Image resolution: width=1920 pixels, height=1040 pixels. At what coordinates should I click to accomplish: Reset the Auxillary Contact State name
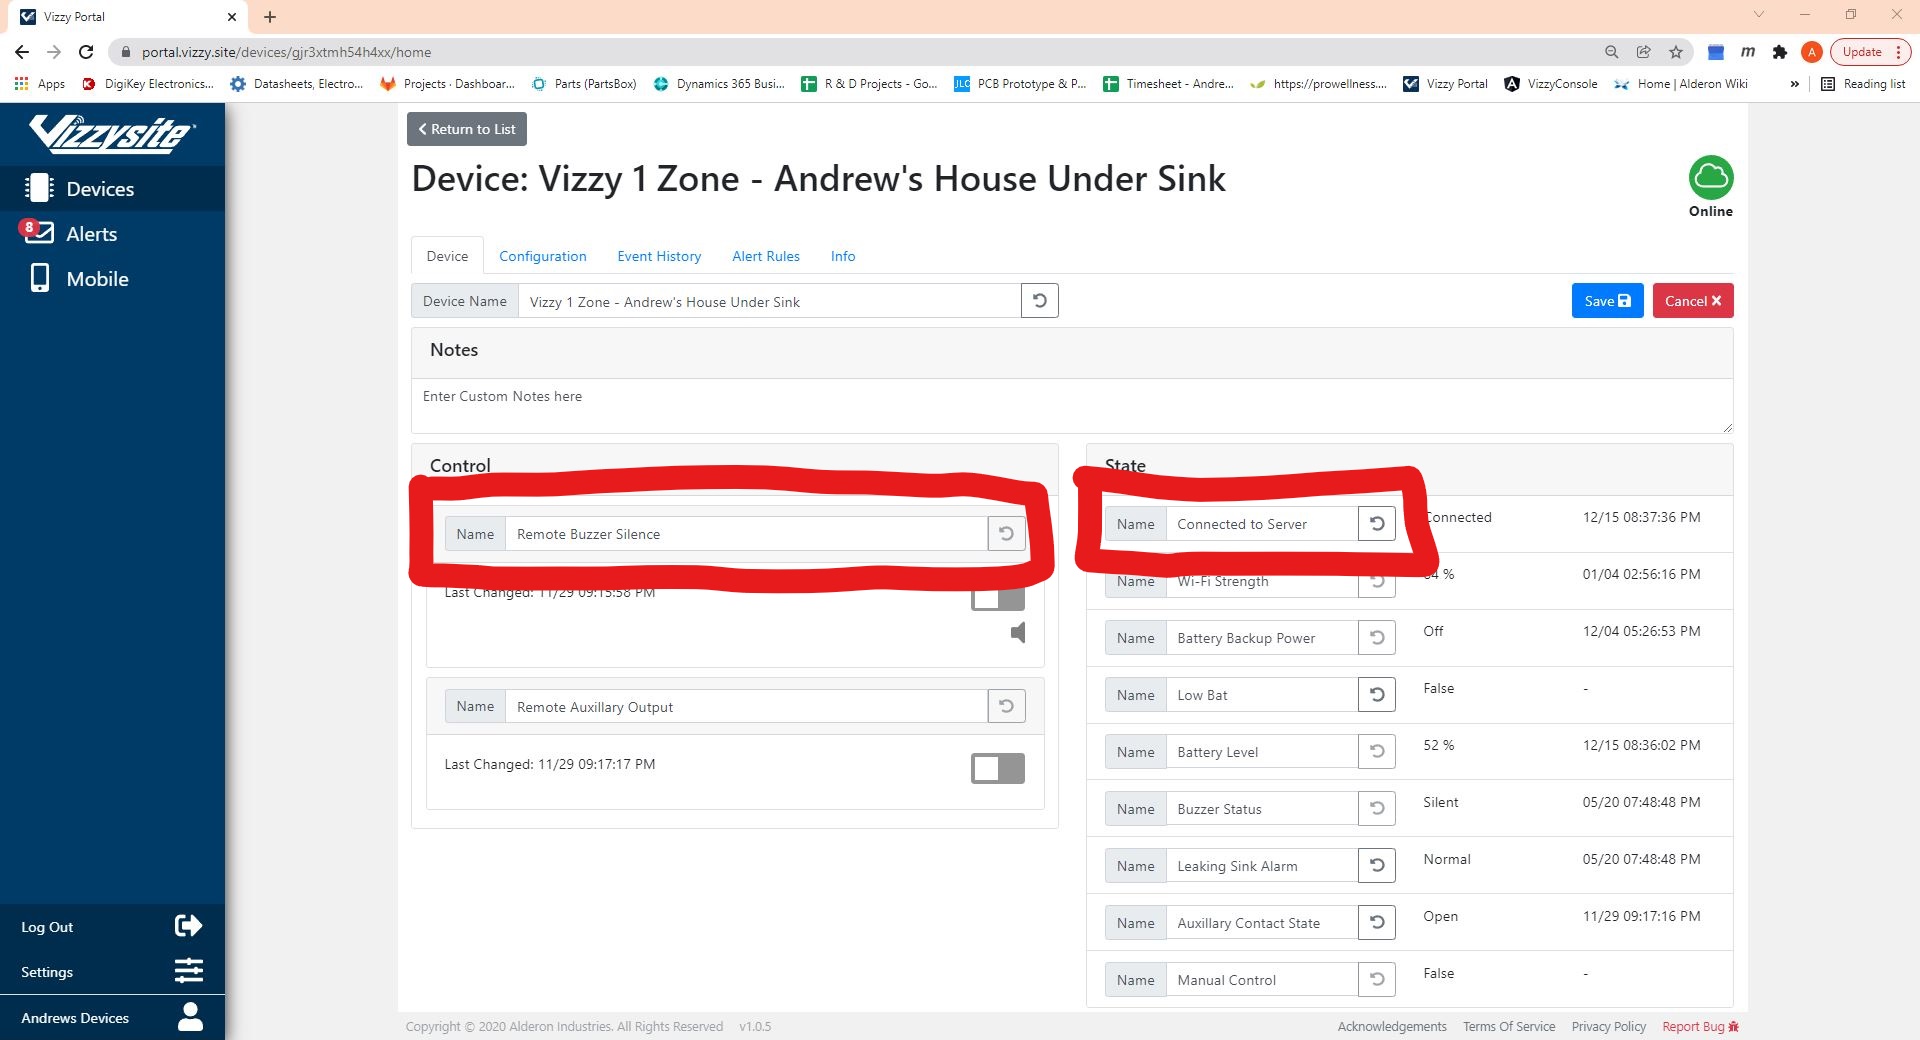coord(1376,923)
